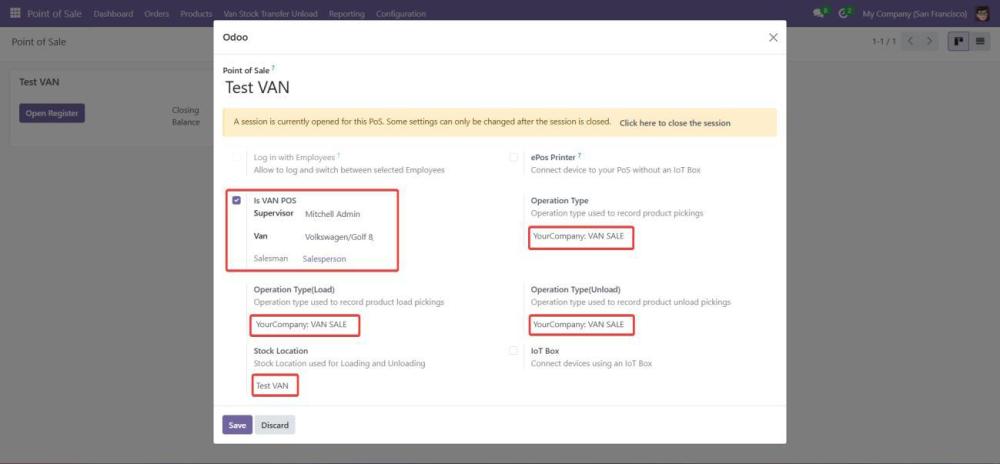This screenshot has width=1000, height=464.
Task: Tick the IoT Box checkbox
Action: coord(514,351)
